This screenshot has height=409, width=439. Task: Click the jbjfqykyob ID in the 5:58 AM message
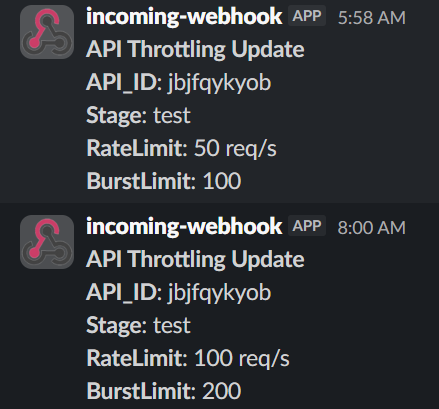[x=219, y=83]
